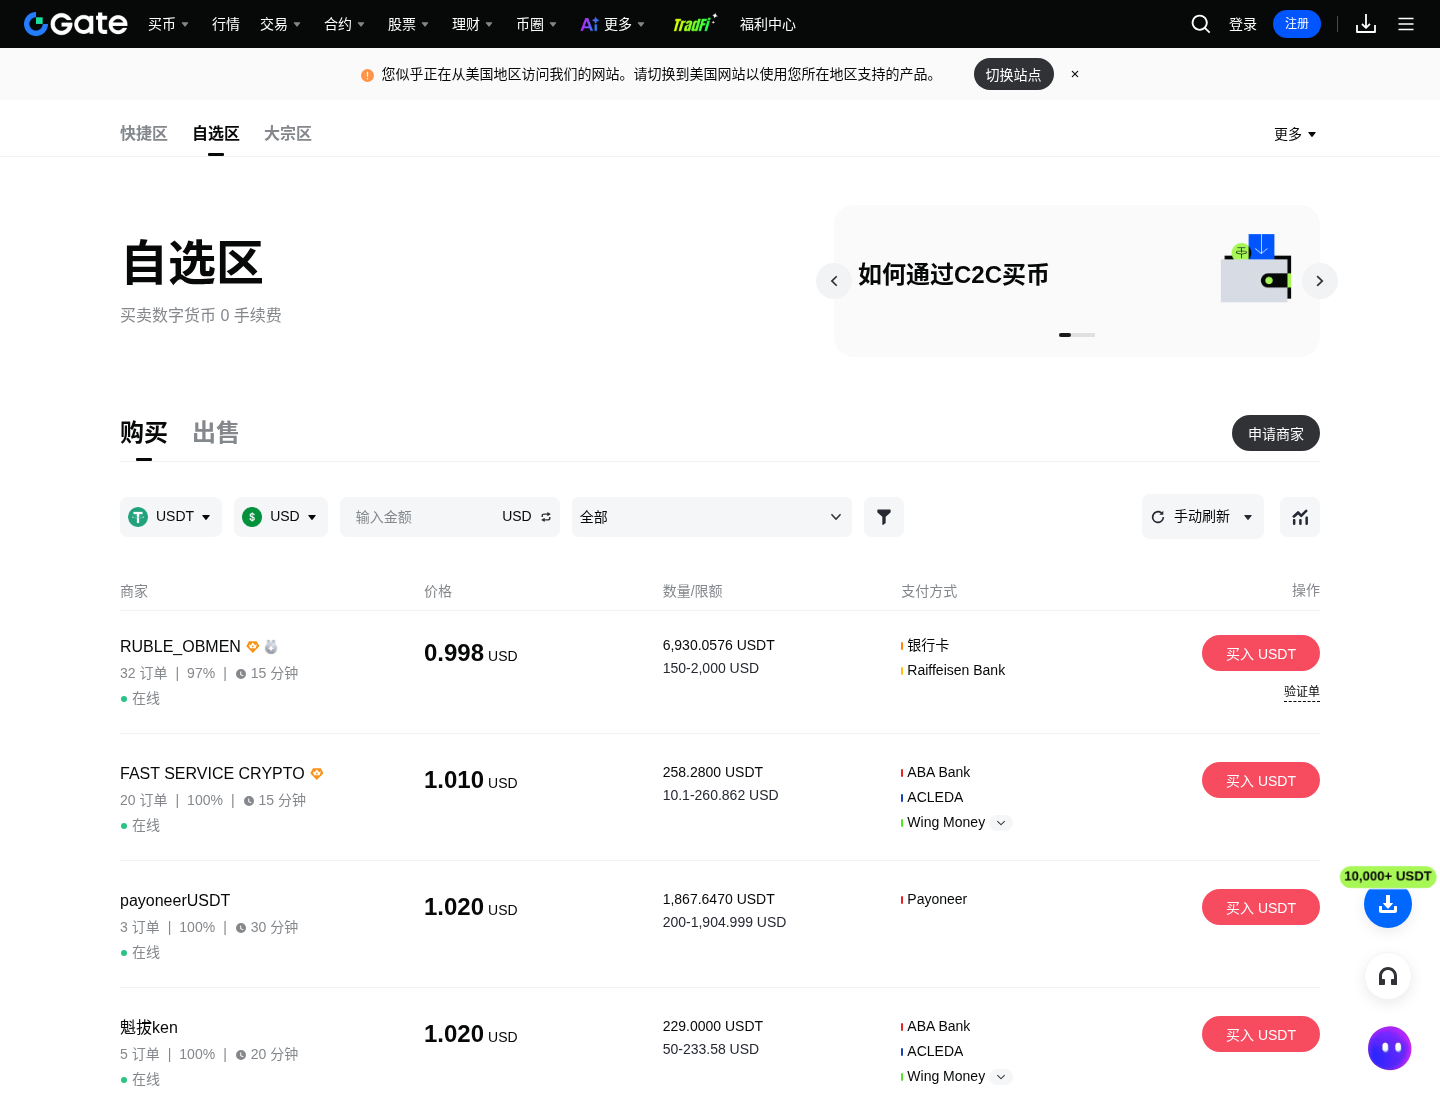This screenshot has width=1440, height=1100.
Task: Open the 验证单 link
Action: coord(1302,692)
